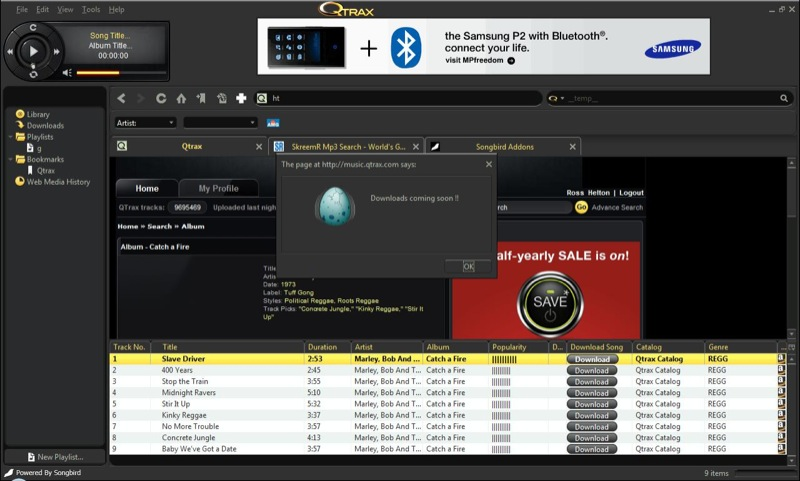The width and height of the screenshot is (800, 481).
Task: Click the magnifier search icon
Action: pyautogui.click(x=784, y=98)
